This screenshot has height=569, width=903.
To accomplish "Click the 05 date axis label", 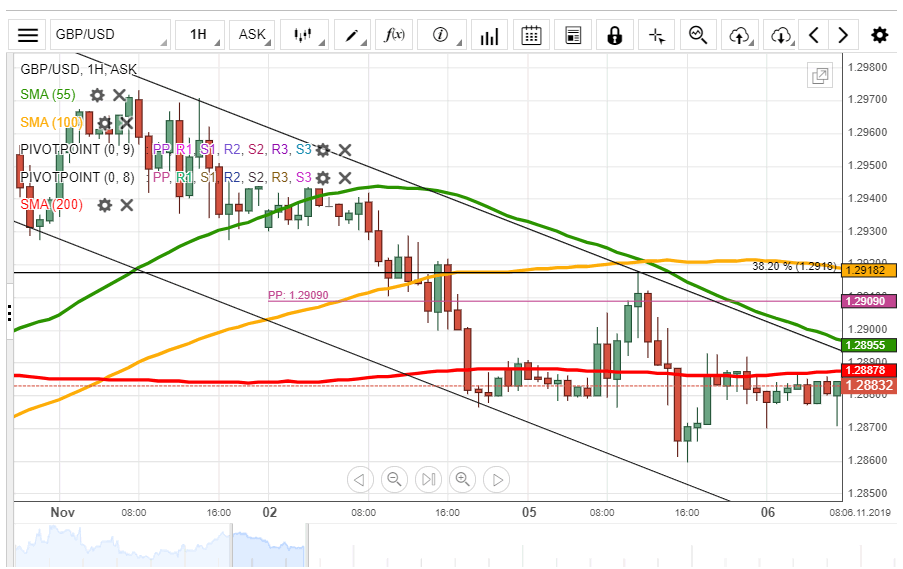I will [x=529, y=512].
